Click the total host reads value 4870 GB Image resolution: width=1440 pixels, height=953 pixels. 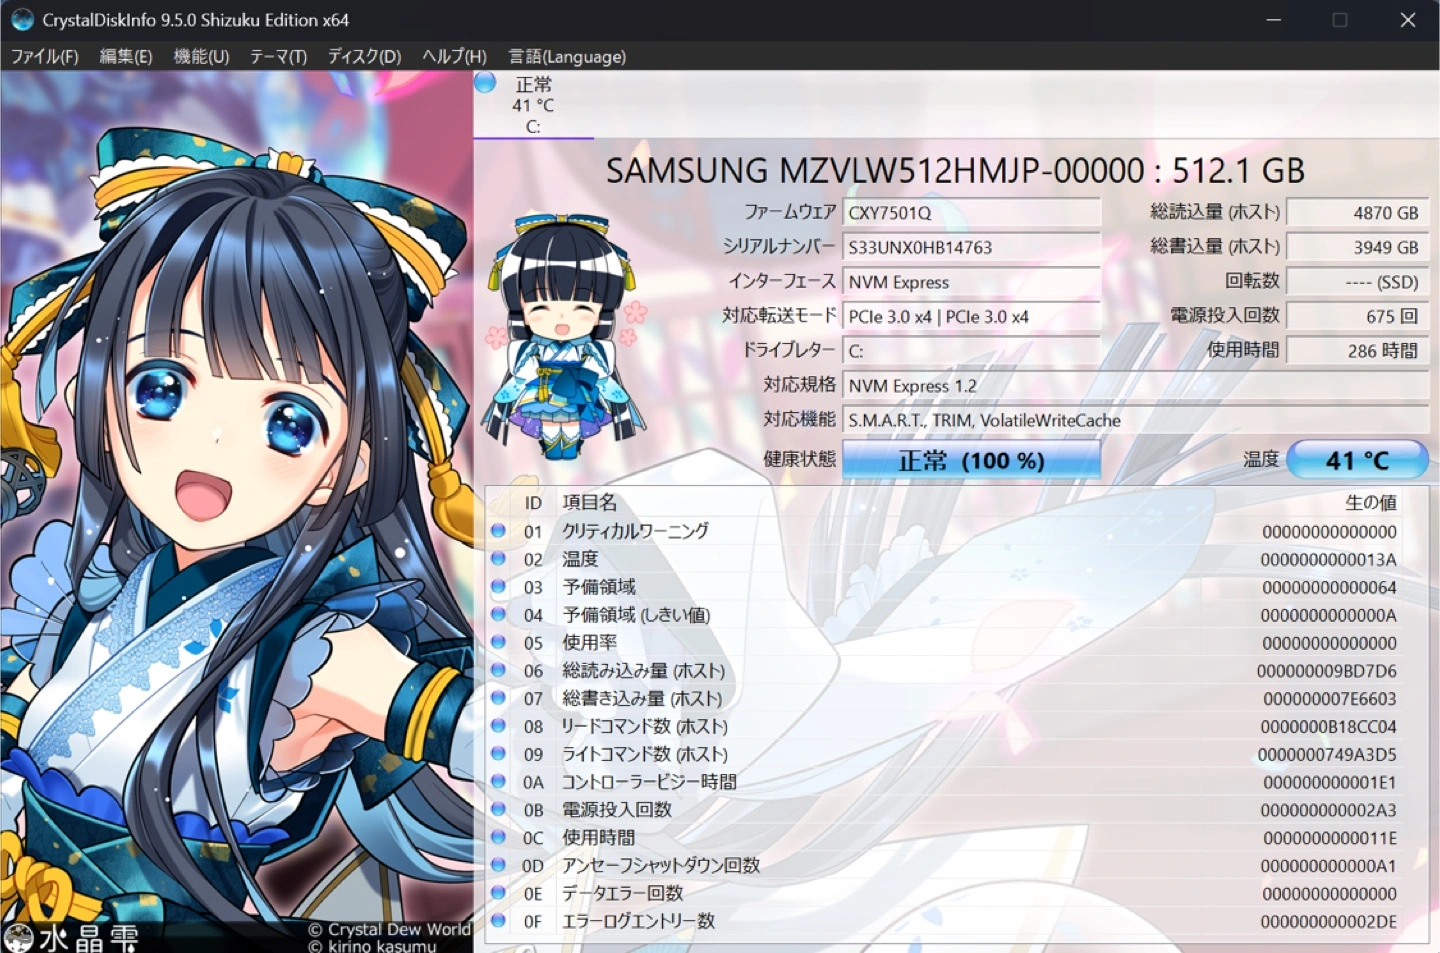point(1357,213)
